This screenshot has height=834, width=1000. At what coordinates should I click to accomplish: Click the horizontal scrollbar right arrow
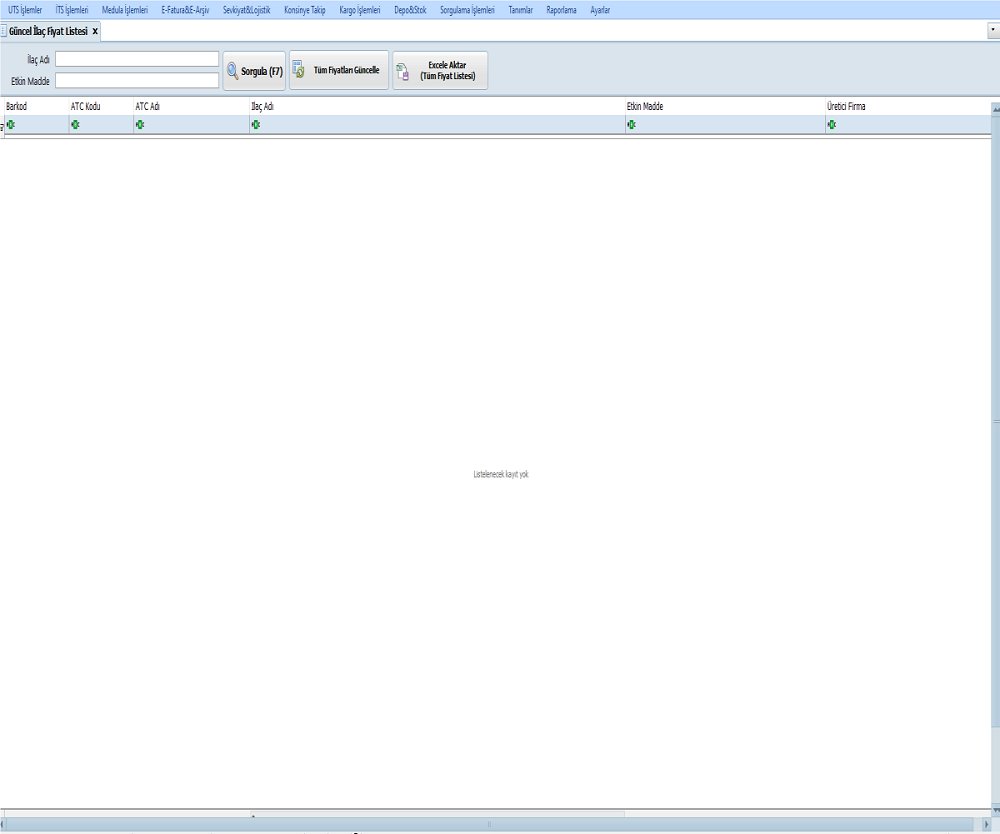click(x=986, y=824)
